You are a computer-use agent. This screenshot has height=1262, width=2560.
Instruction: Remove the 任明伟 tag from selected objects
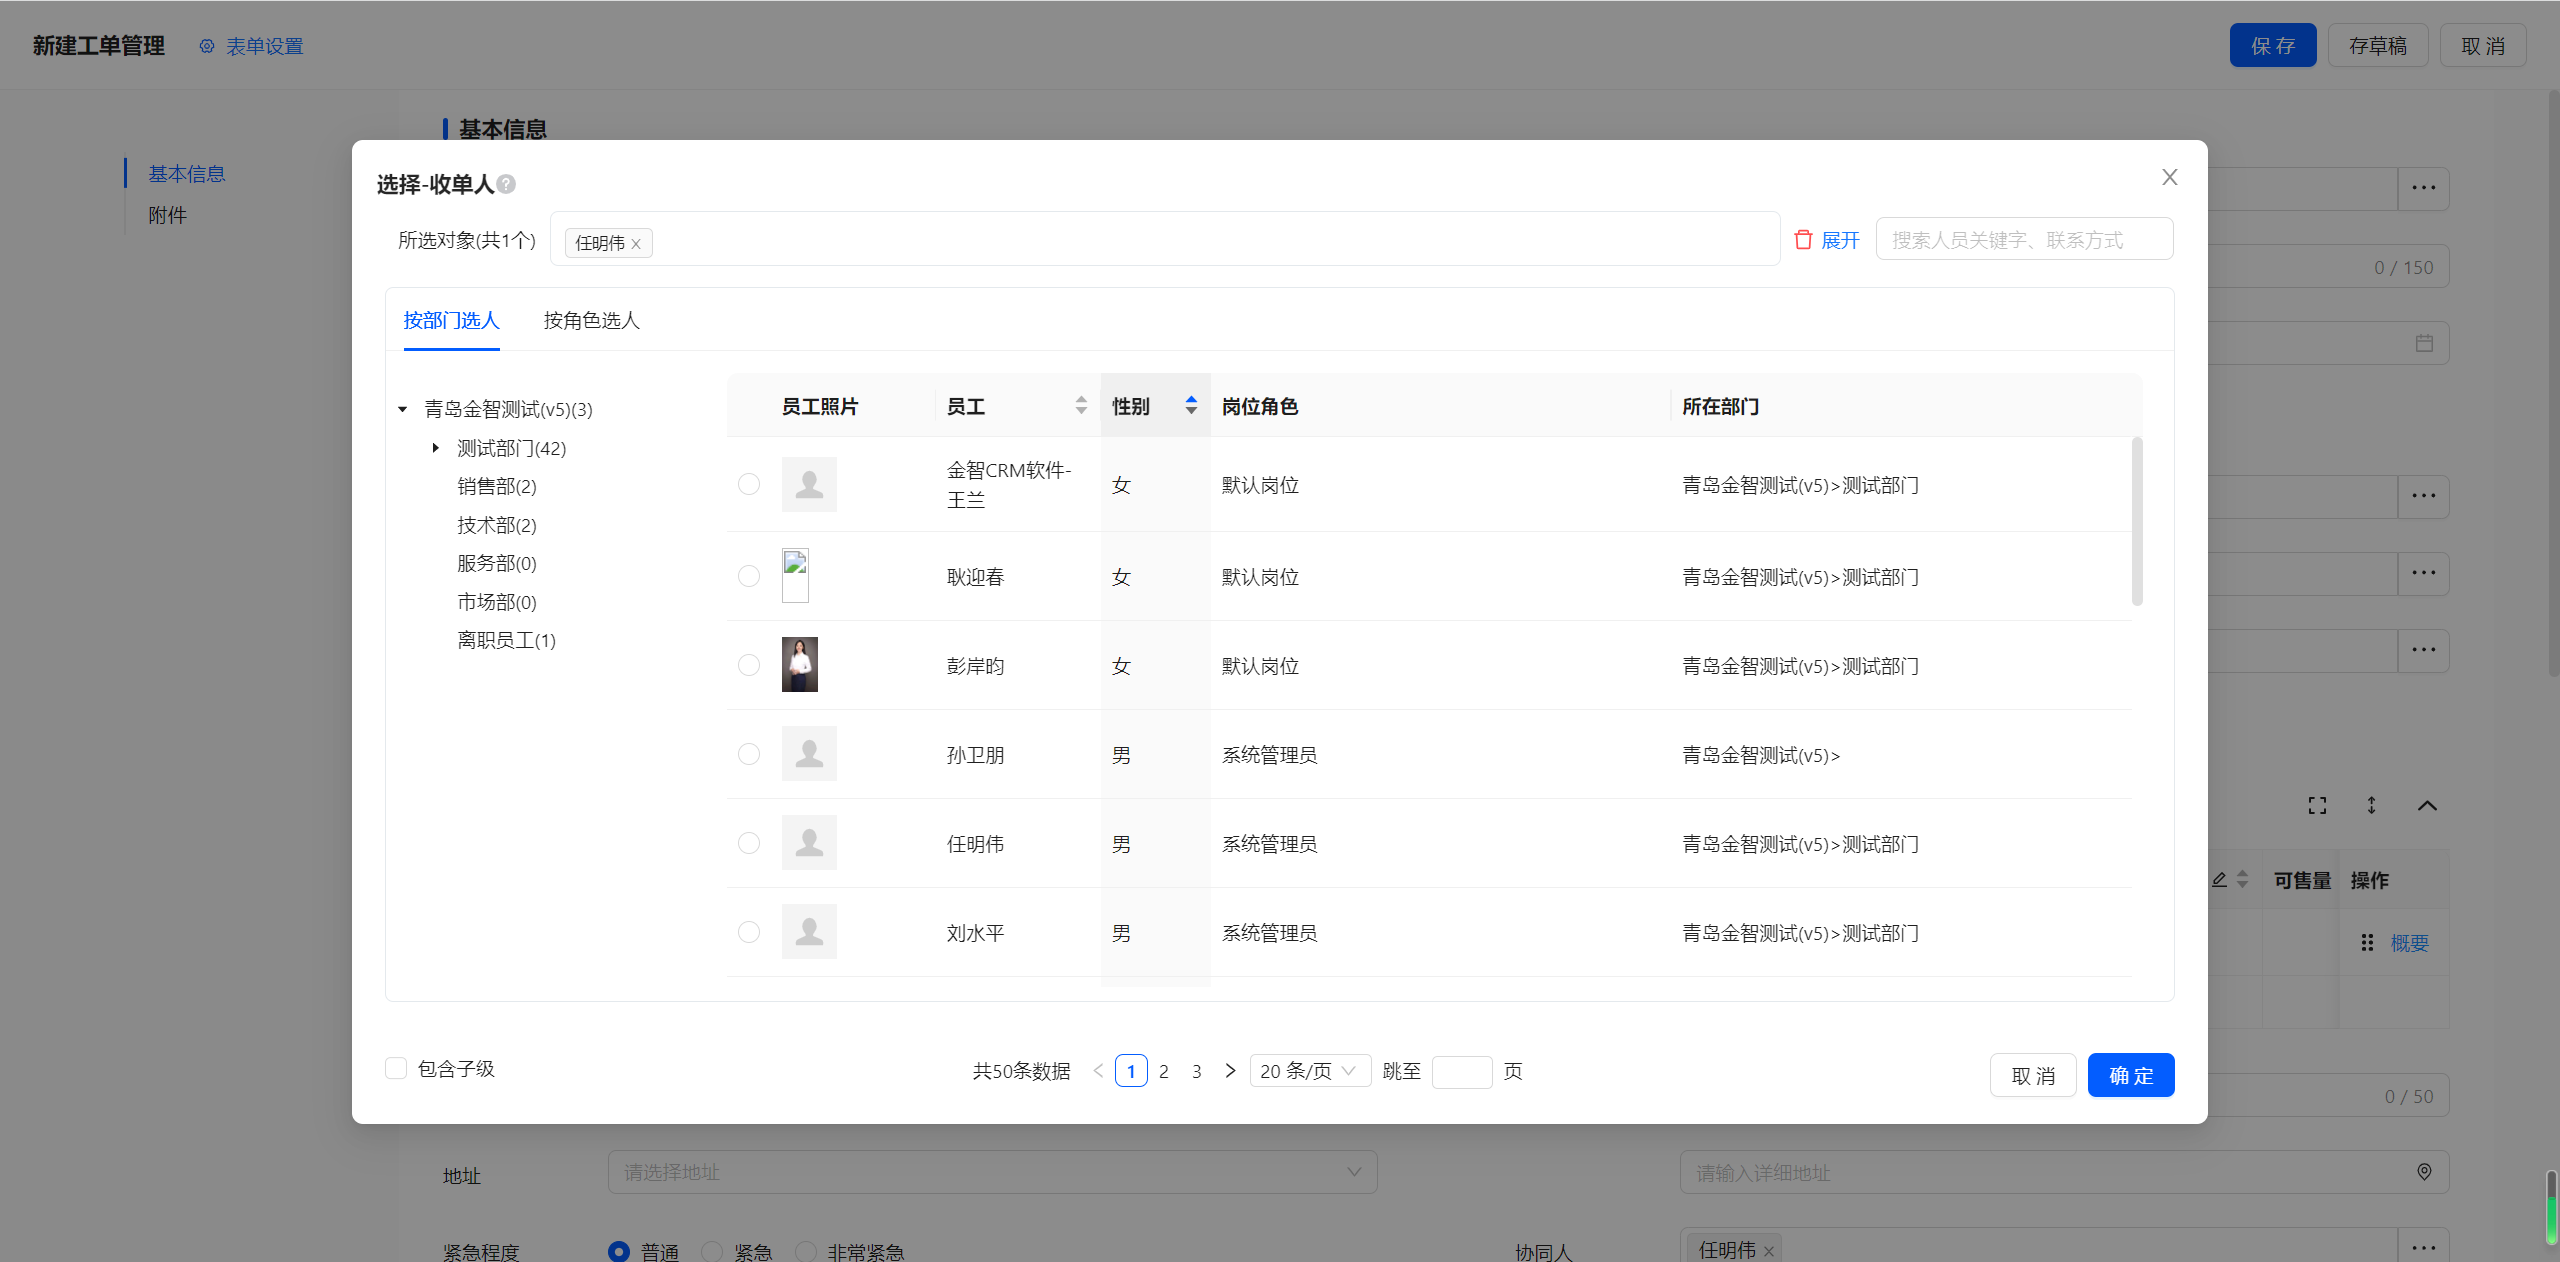tap(636, 244)
